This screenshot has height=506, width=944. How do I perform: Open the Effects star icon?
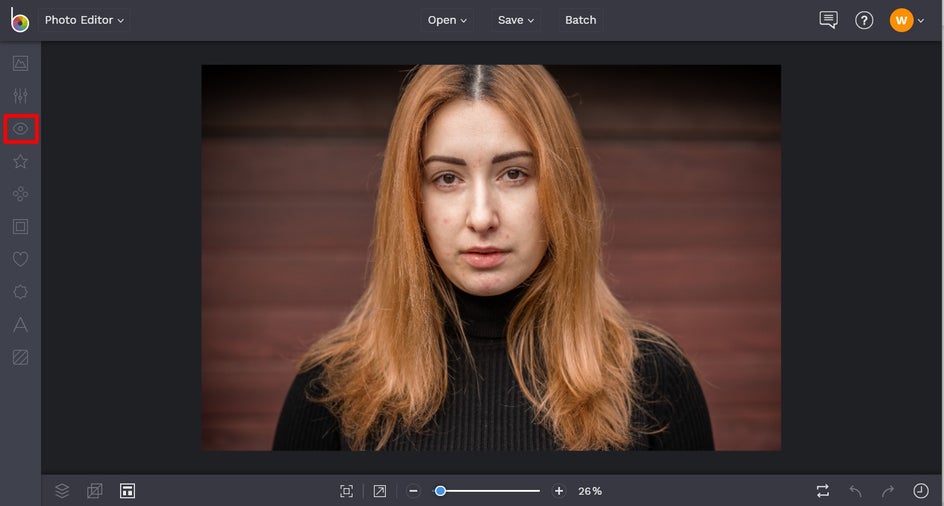click(20, 161)
